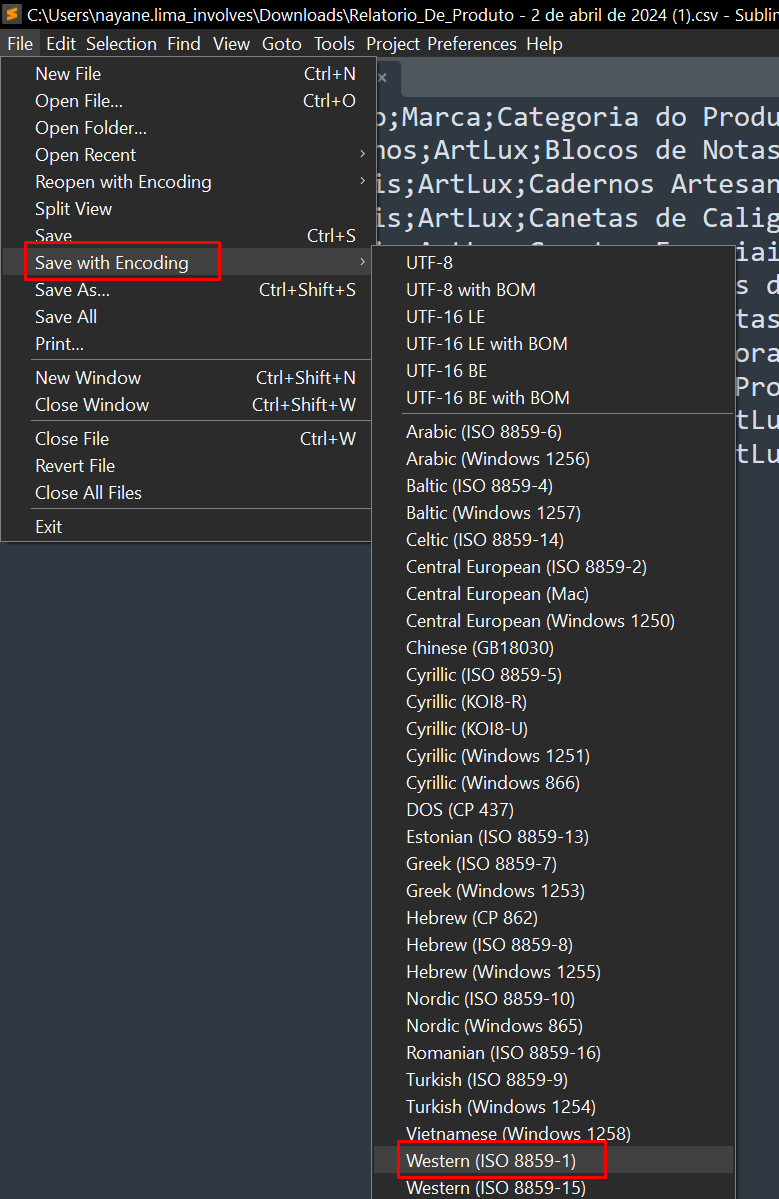Close the open file tab with X

(x=382, y=77)
